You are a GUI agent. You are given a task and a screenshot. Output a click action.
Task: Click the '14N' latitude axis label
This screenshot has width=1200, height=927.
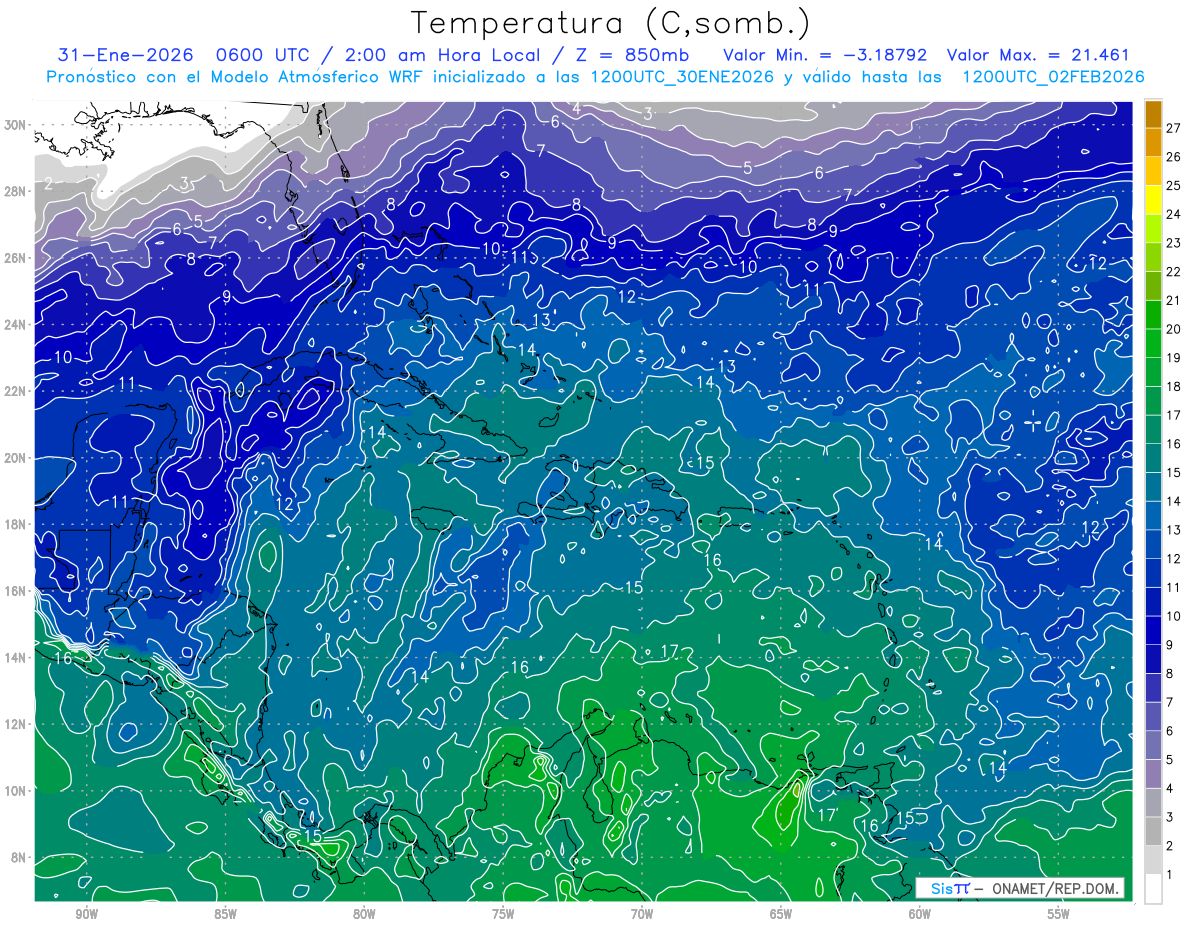tap(17, 658)
